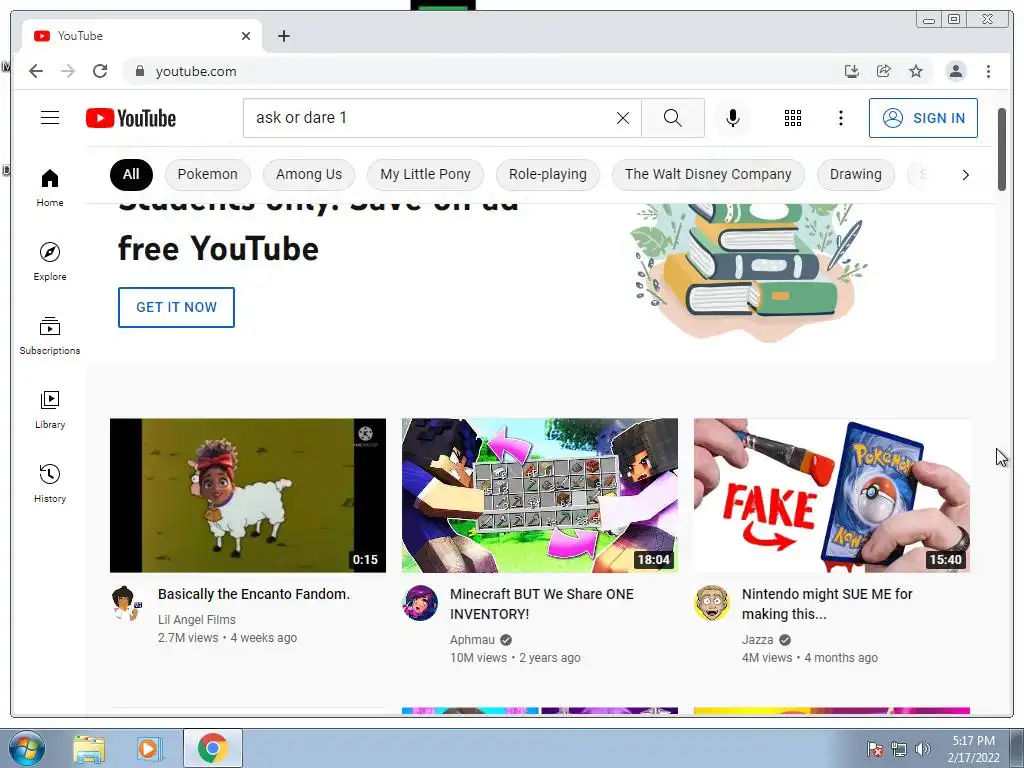Go to Home in the sidebar
Image resolution: width=1024 pixels, height=768 pixels.
50,188
